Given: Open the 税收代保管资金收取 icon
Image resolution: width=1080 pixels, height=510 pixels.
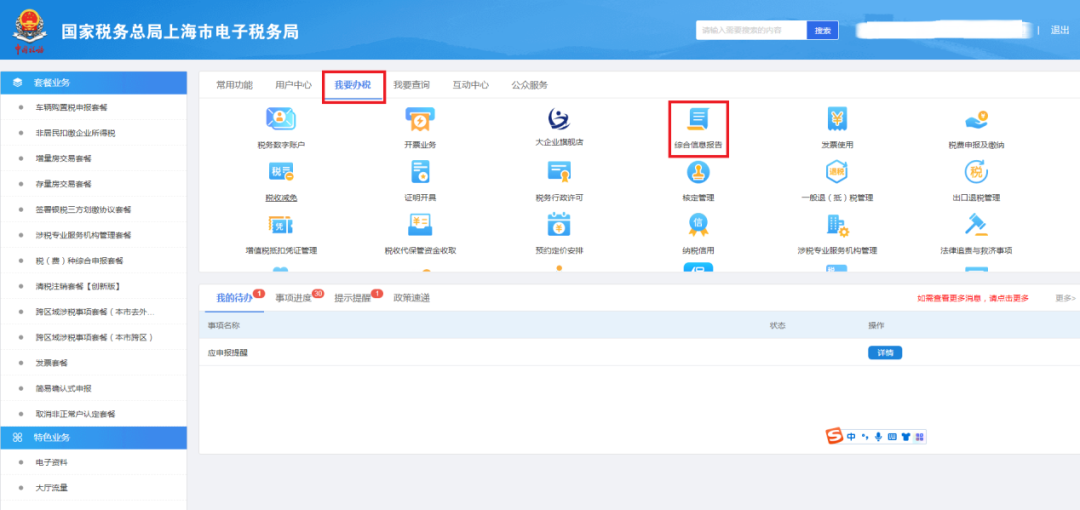Looking at the screenshot, I should point(420,225).
